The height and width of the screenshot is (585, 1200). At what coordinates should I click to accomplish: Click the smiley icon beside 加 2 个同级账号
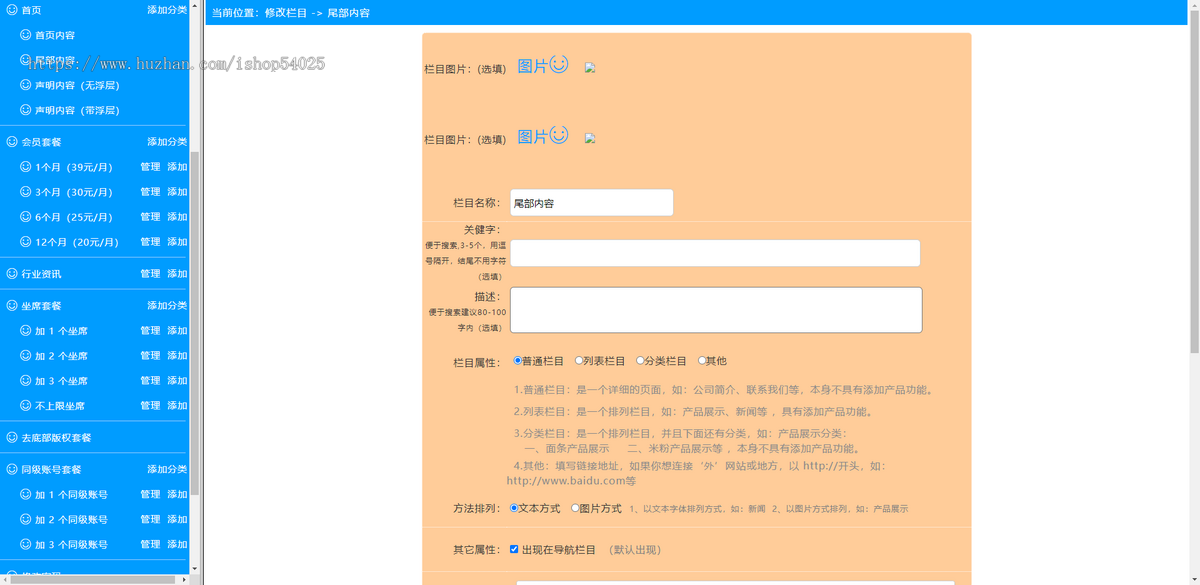[26, 520]
